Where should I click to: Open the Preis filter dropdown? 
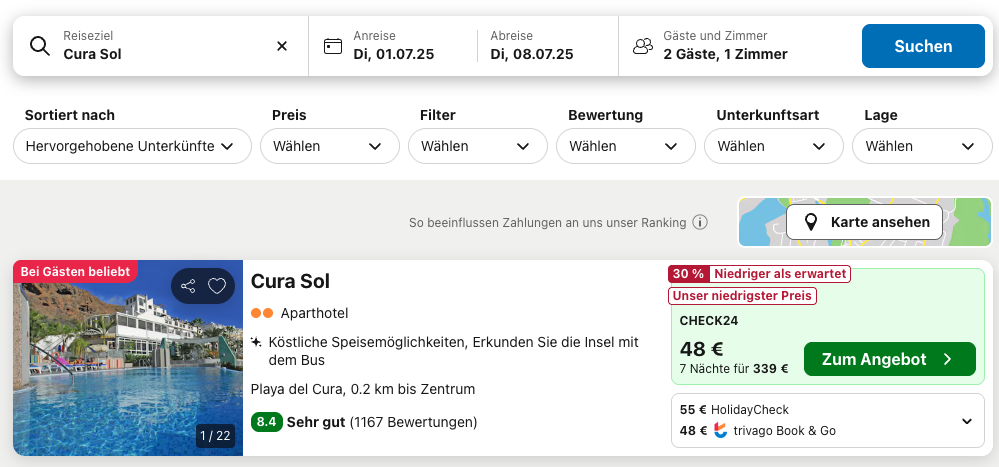click(x=329, y=146)
